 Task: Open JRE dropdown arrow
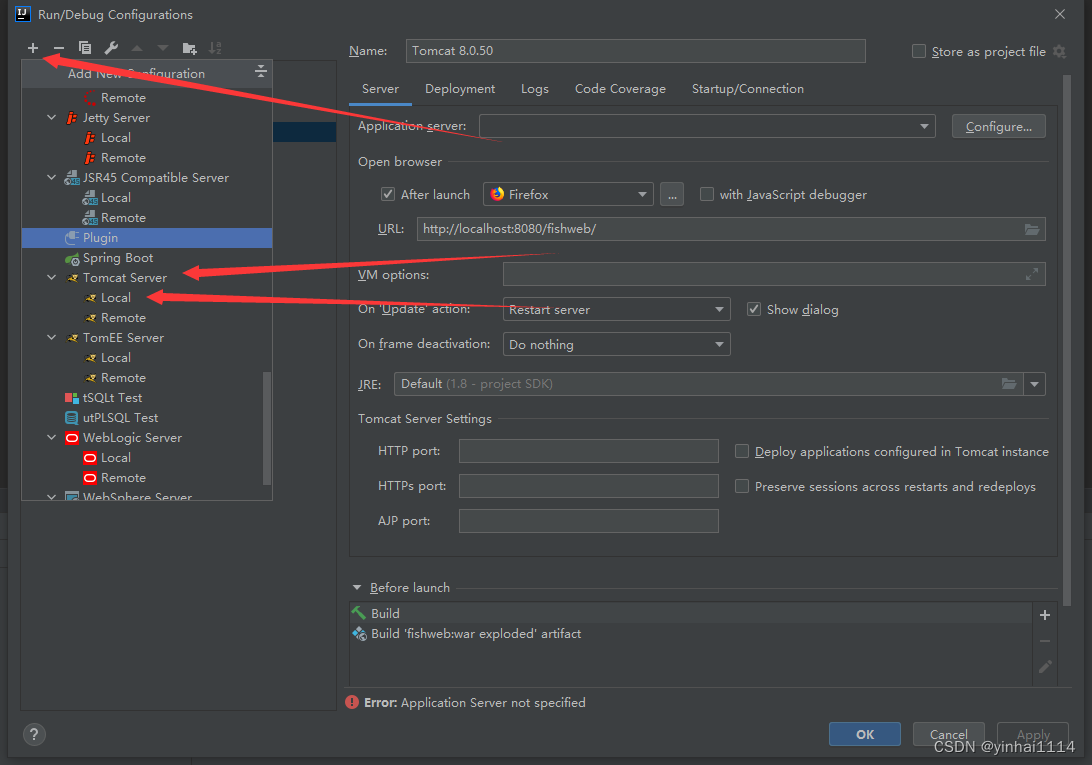(1034, 384)
